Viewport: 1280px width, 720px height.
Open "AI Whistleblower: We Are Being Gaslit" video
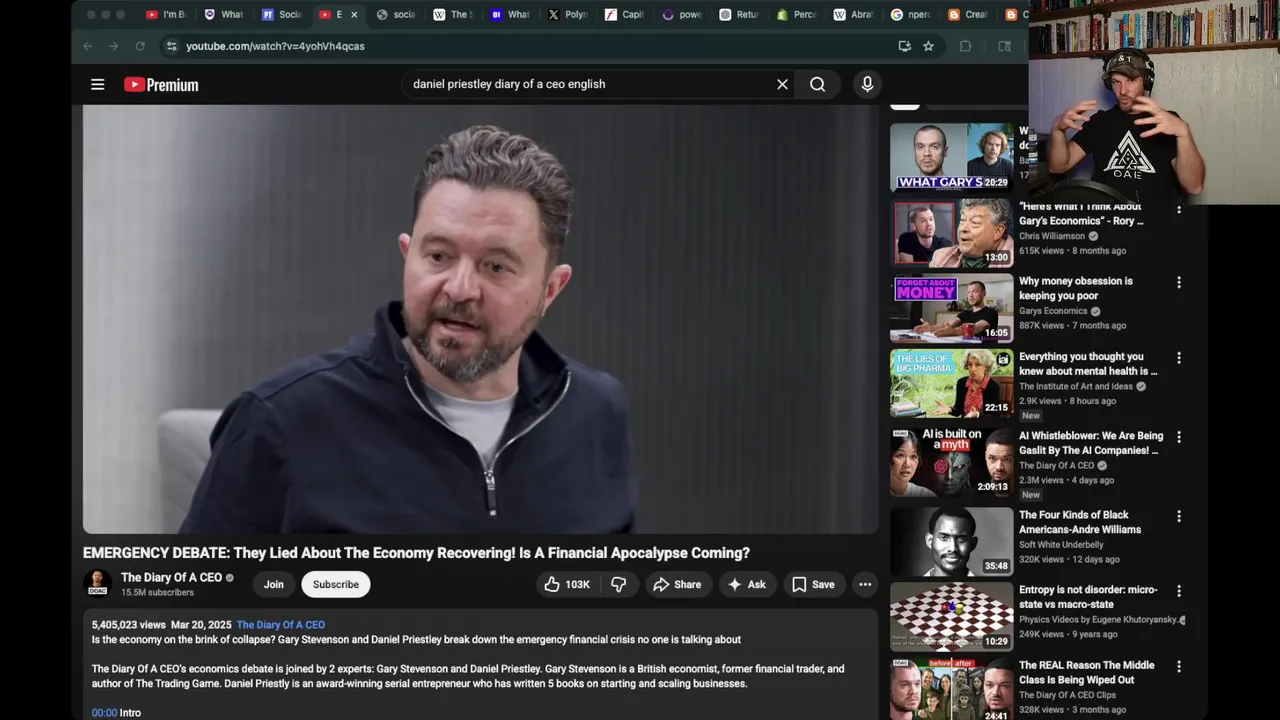click(1091, 443)
